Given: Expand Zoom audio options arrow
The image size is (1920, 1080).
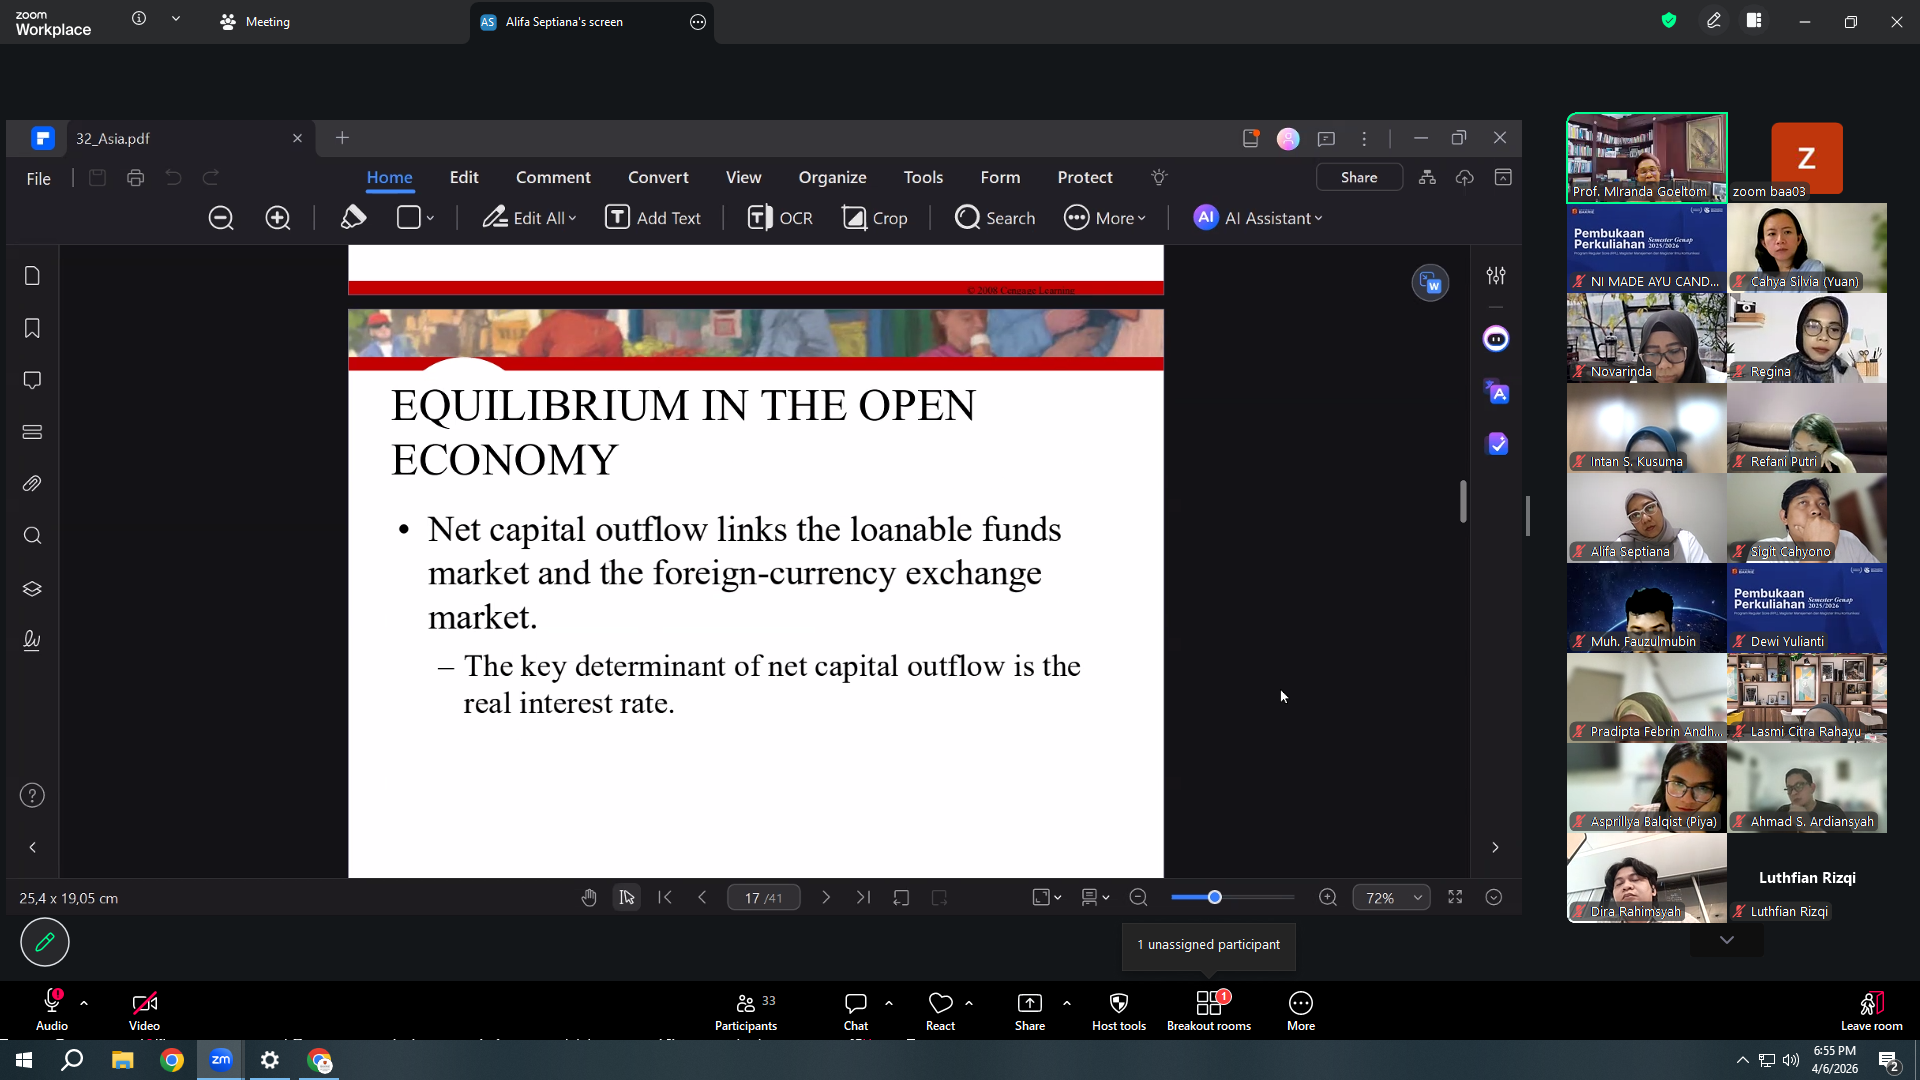Looking at the screenshot, I should pyautogui.click(x=84, y=1002).
